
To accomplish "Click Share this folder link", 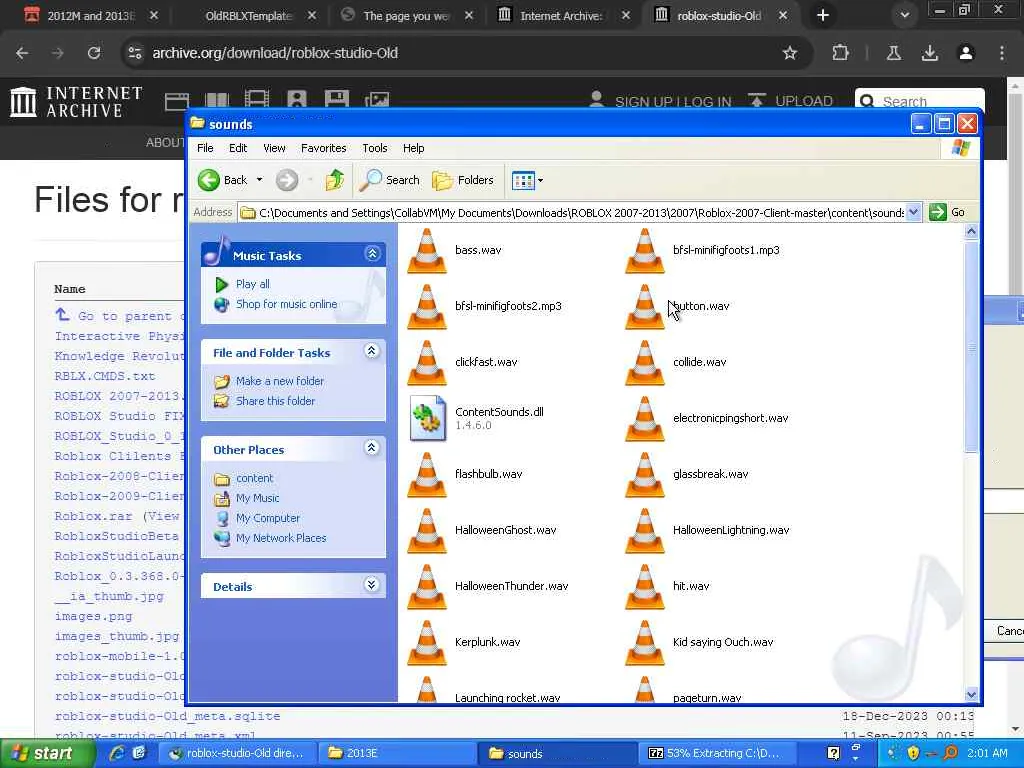I will 275,401.
